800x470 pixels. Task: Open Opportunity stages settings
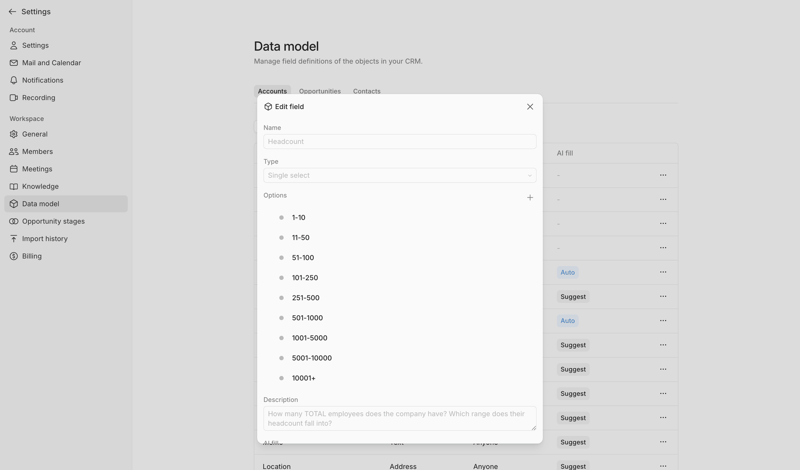(53, 221)
